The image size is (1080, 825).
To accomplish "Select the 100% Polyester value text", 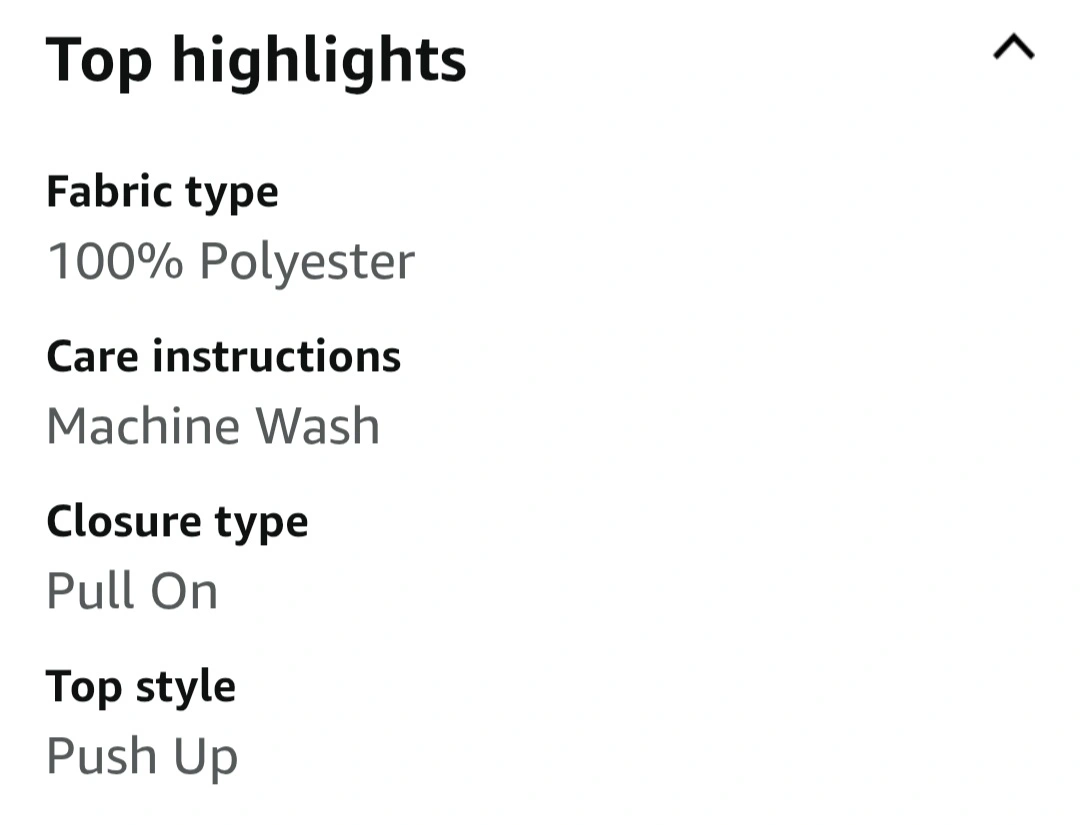I will 230,262.
